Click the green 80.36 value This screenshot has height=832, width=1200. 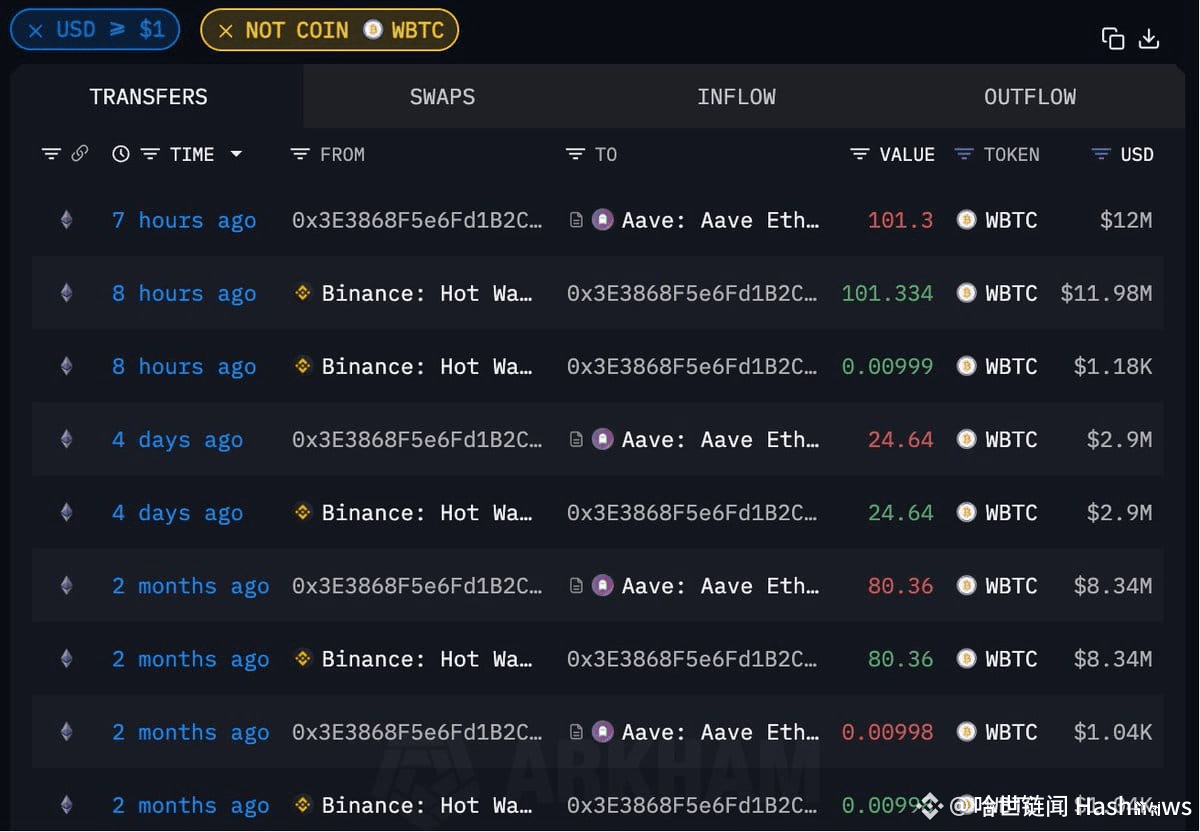(900, 659)
